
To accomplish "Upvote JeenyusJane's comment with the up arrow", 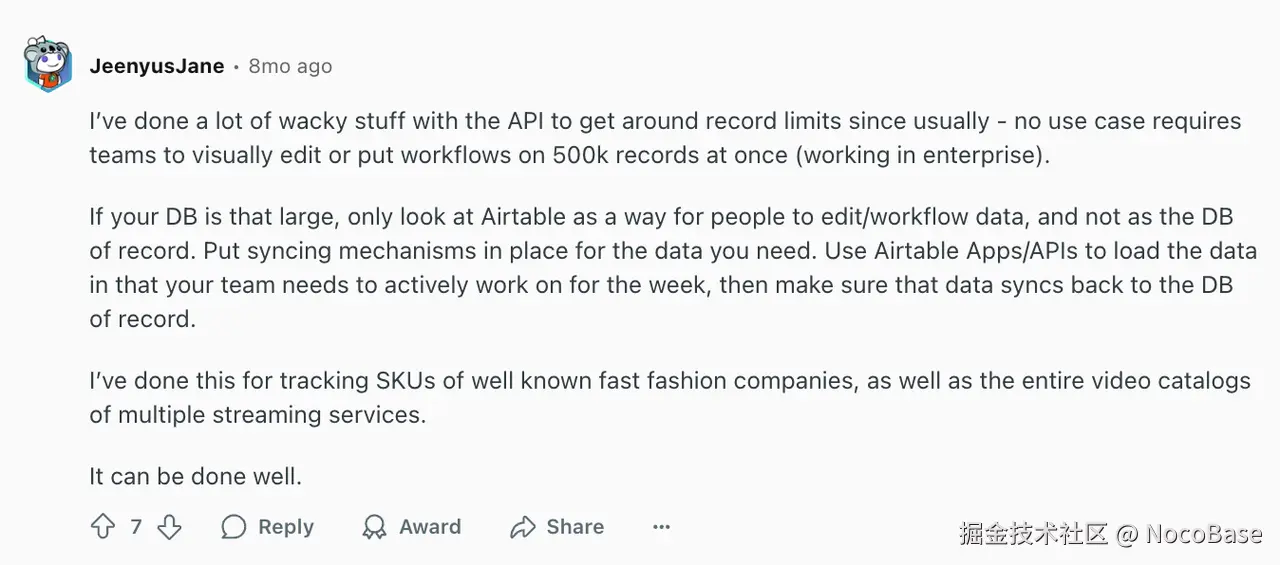I will (103, 527).
